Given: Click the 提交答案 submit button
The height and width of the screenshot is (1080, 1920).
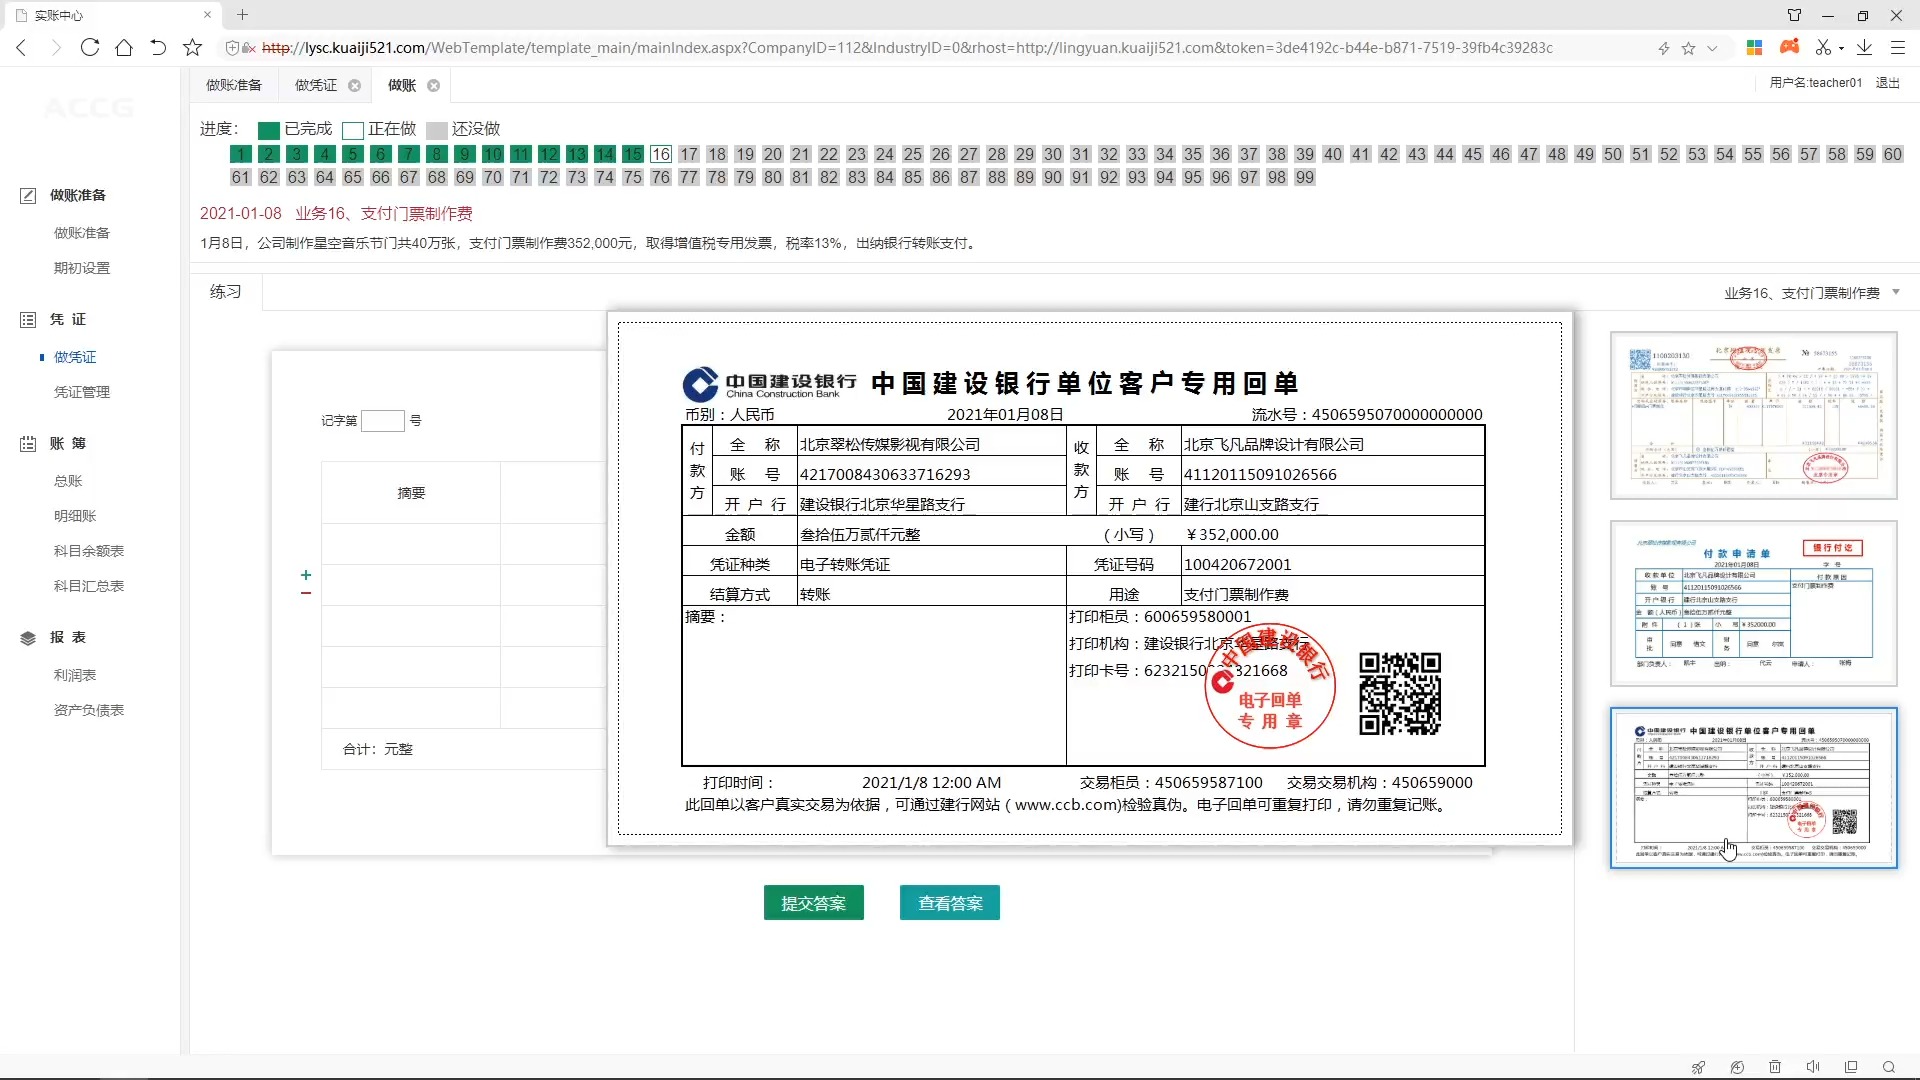Looking at the screenshot, I should pyautogui.click(x=813, y=902).
